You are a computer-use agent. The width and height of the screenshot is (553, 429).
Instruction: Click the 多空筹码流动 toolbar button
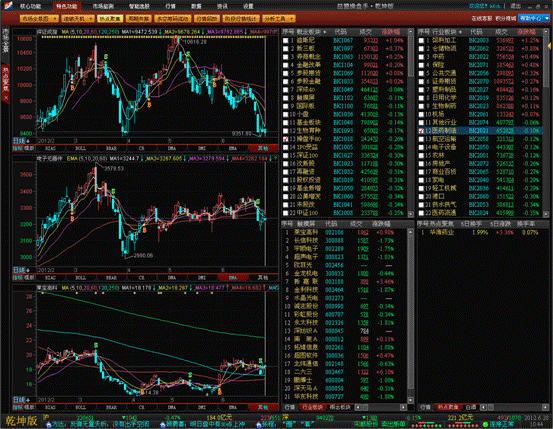coord(173,19)
